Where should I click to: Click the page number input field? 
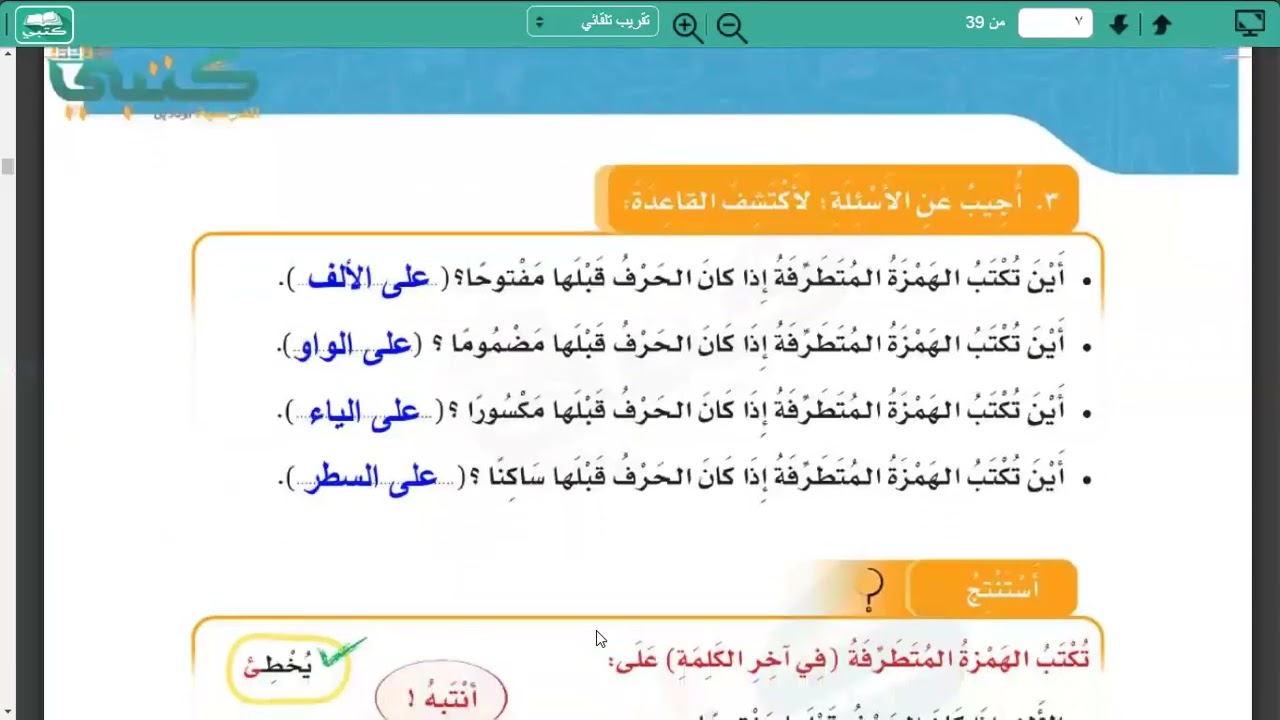click(1054, 22)
